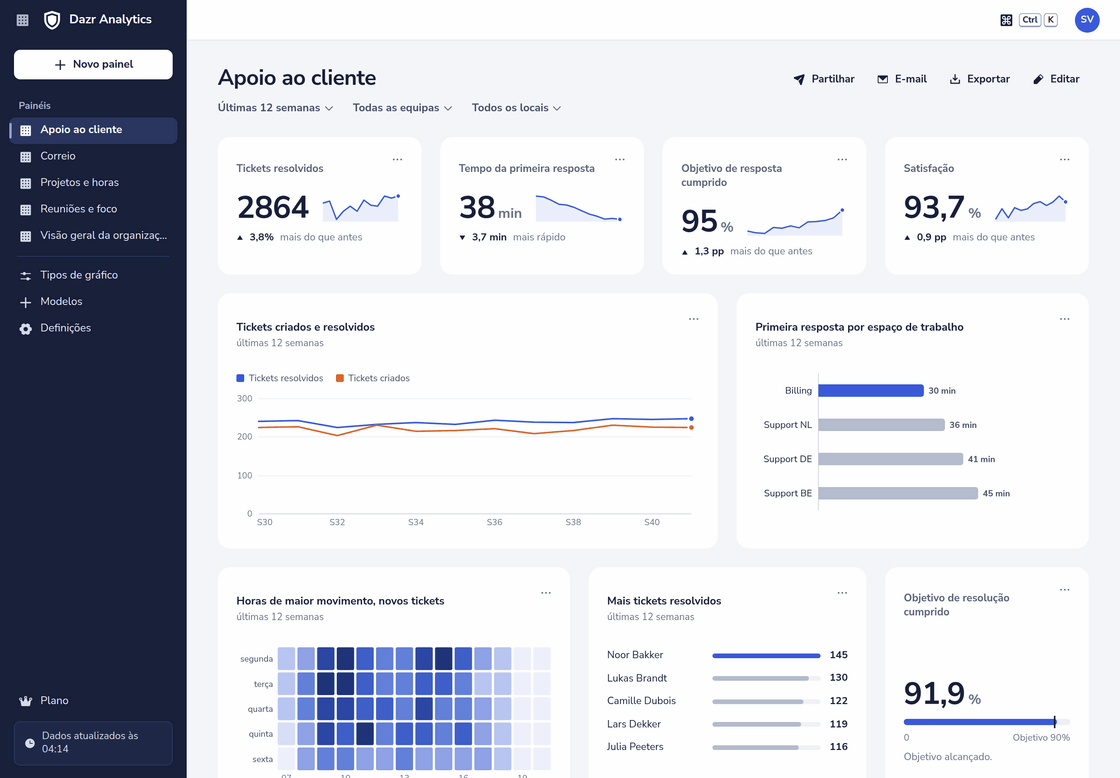Click the Apoio ao cliente page title
Viewport: 1120px width, 778px height.
coord(297,78)
